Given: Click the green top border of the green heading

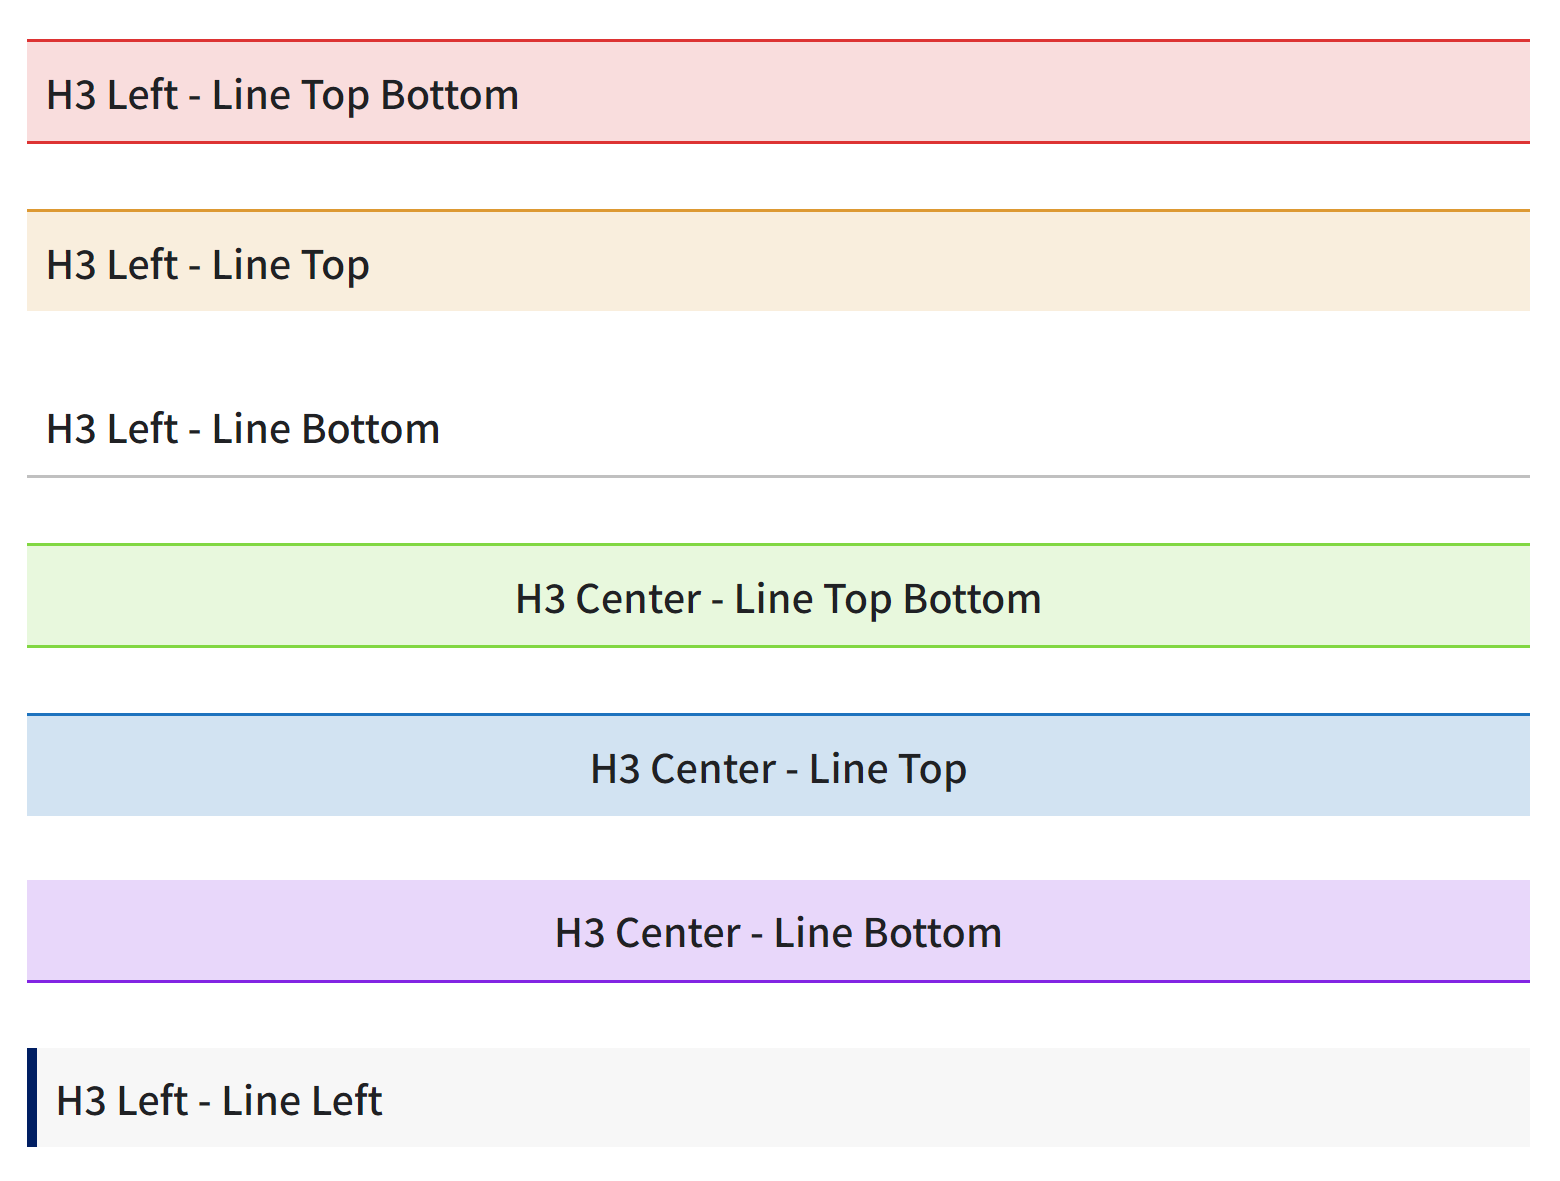Looking at the screenshot, I should (778, 544).
